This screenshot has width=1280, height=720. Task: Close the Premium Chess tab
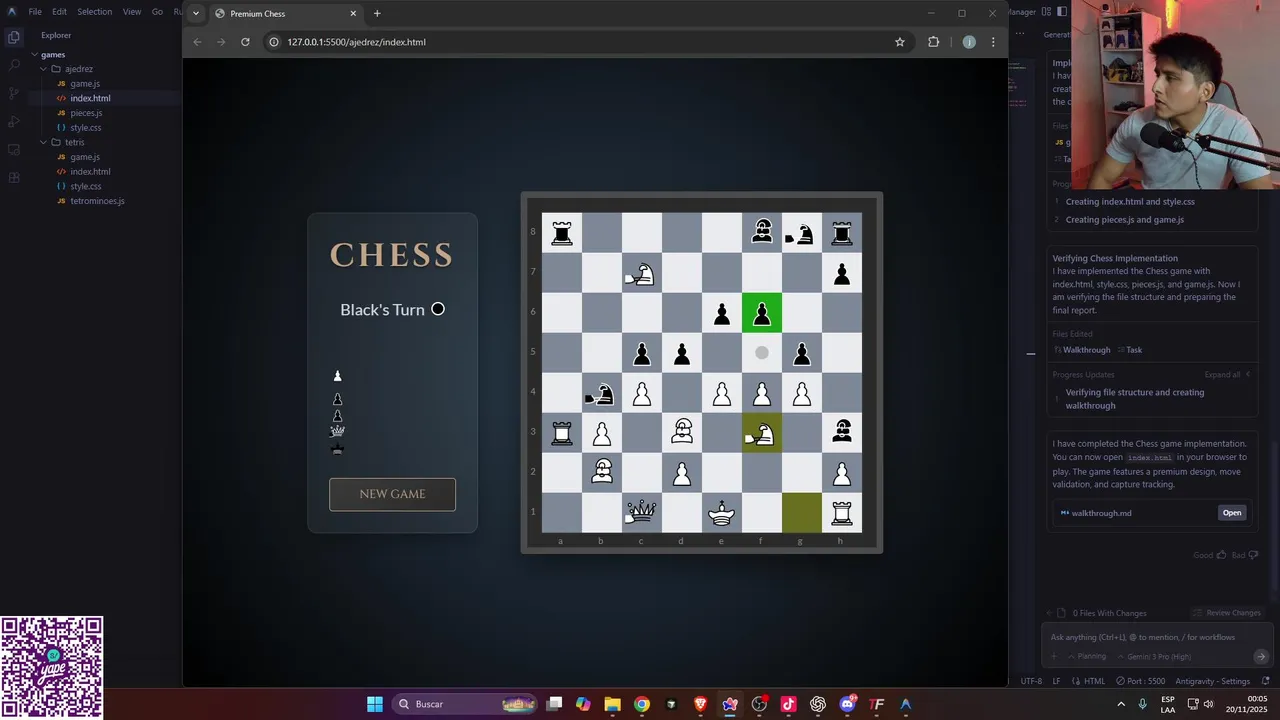point(353,14)
